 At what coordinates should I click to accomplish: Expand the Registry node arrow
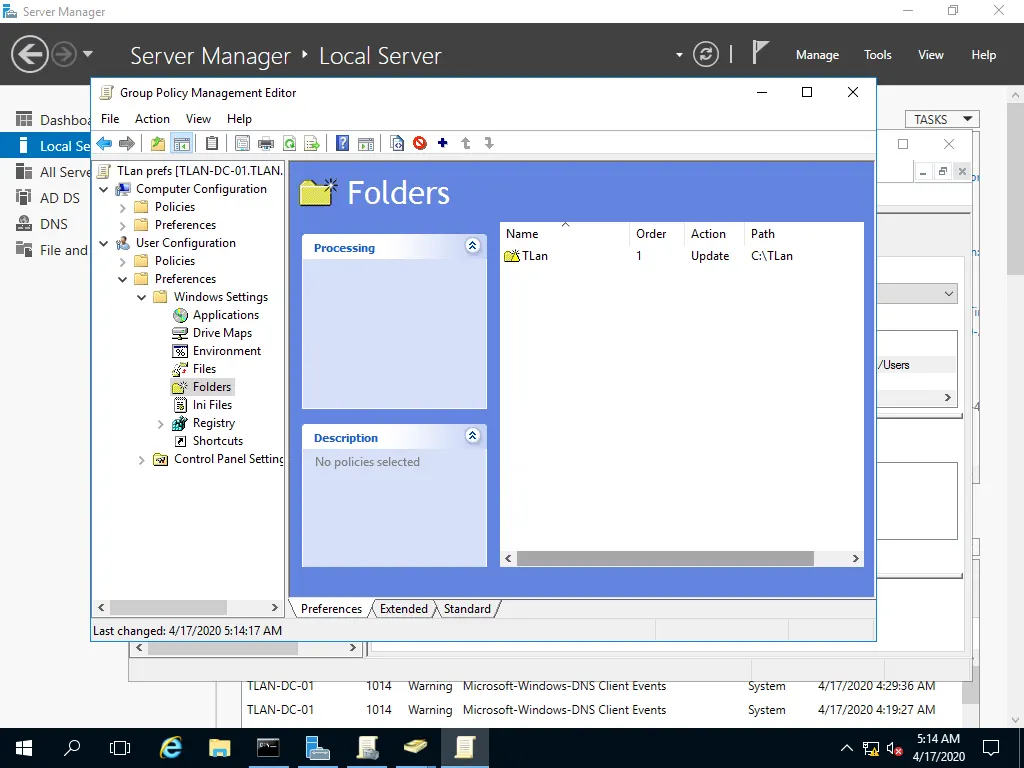point(161,424)
